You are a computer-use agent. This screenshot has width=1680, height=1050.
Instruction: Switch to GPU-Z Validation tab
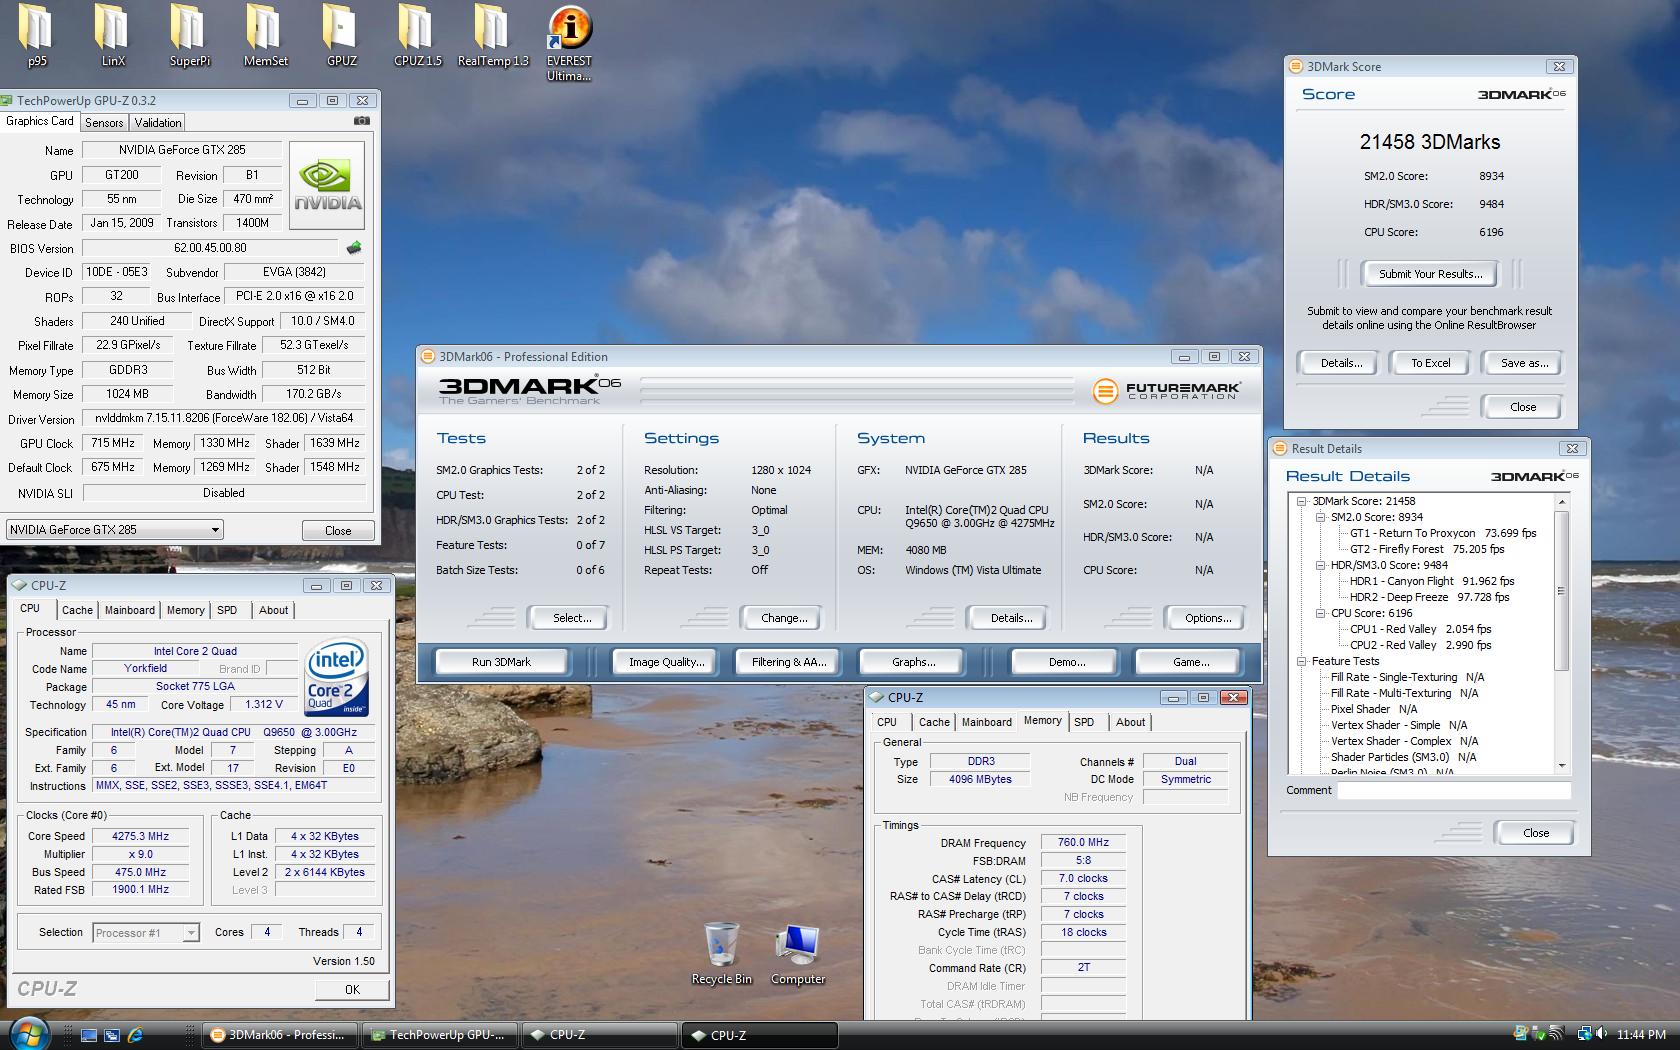click(x=158, y=122)
